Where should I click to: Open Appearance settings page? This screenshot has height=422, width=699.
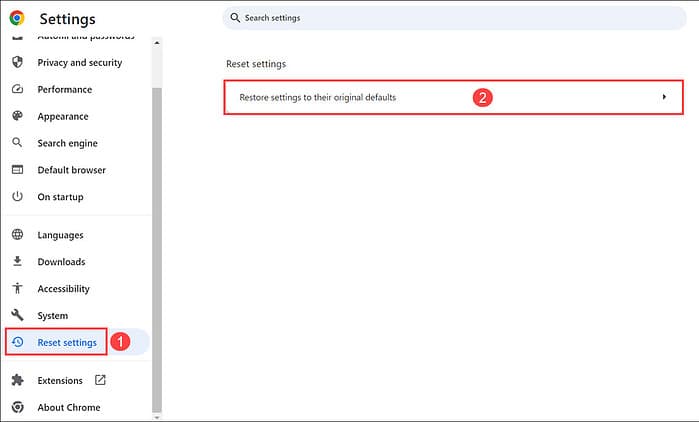coord(63,116)
